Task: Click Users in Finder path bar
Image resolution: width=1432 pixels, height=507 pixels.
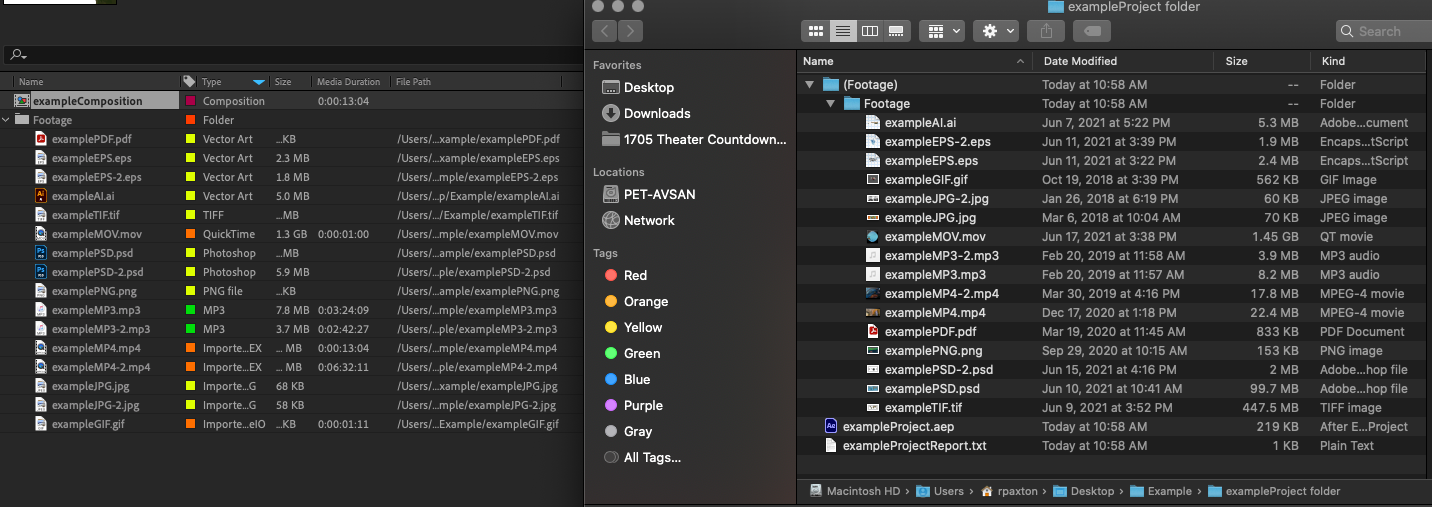Action: point(940,491)
